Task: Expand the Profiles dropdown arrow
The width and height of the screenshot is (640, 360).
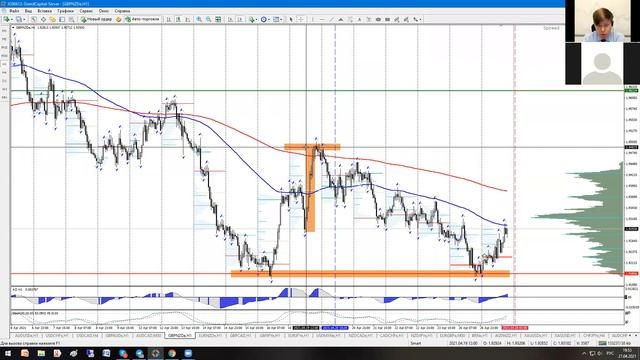Action: click(24, 19)
